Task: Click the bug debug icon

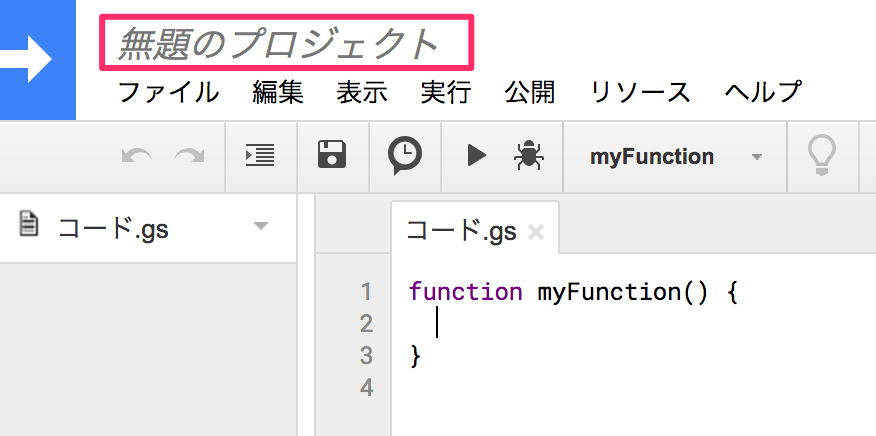Action: click(526, 155)
